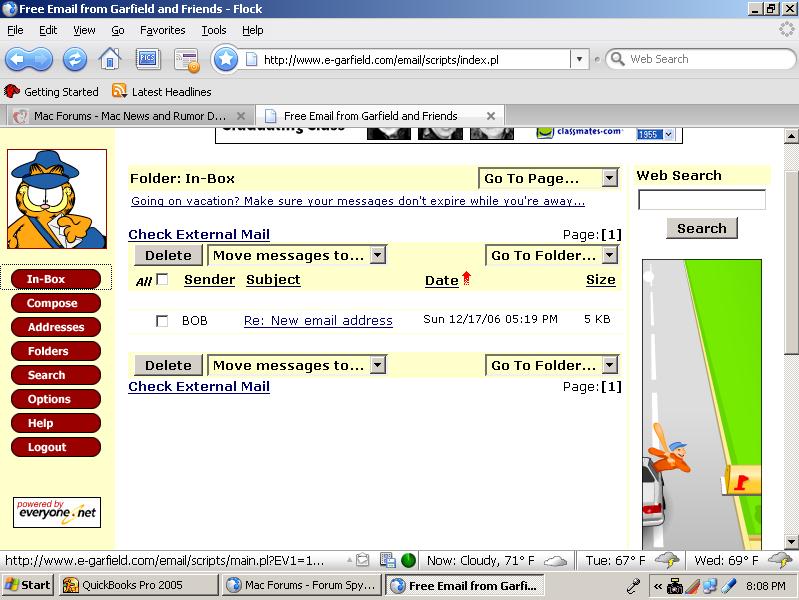The width and height of the screenshot is (799, 600).
Task: Close the Mac Forums tab
Action: tap(241, 116)
